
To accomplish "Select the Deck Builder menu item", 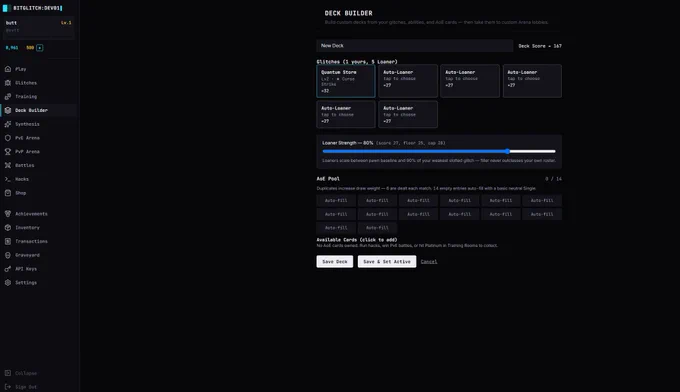I will point(39,110).
